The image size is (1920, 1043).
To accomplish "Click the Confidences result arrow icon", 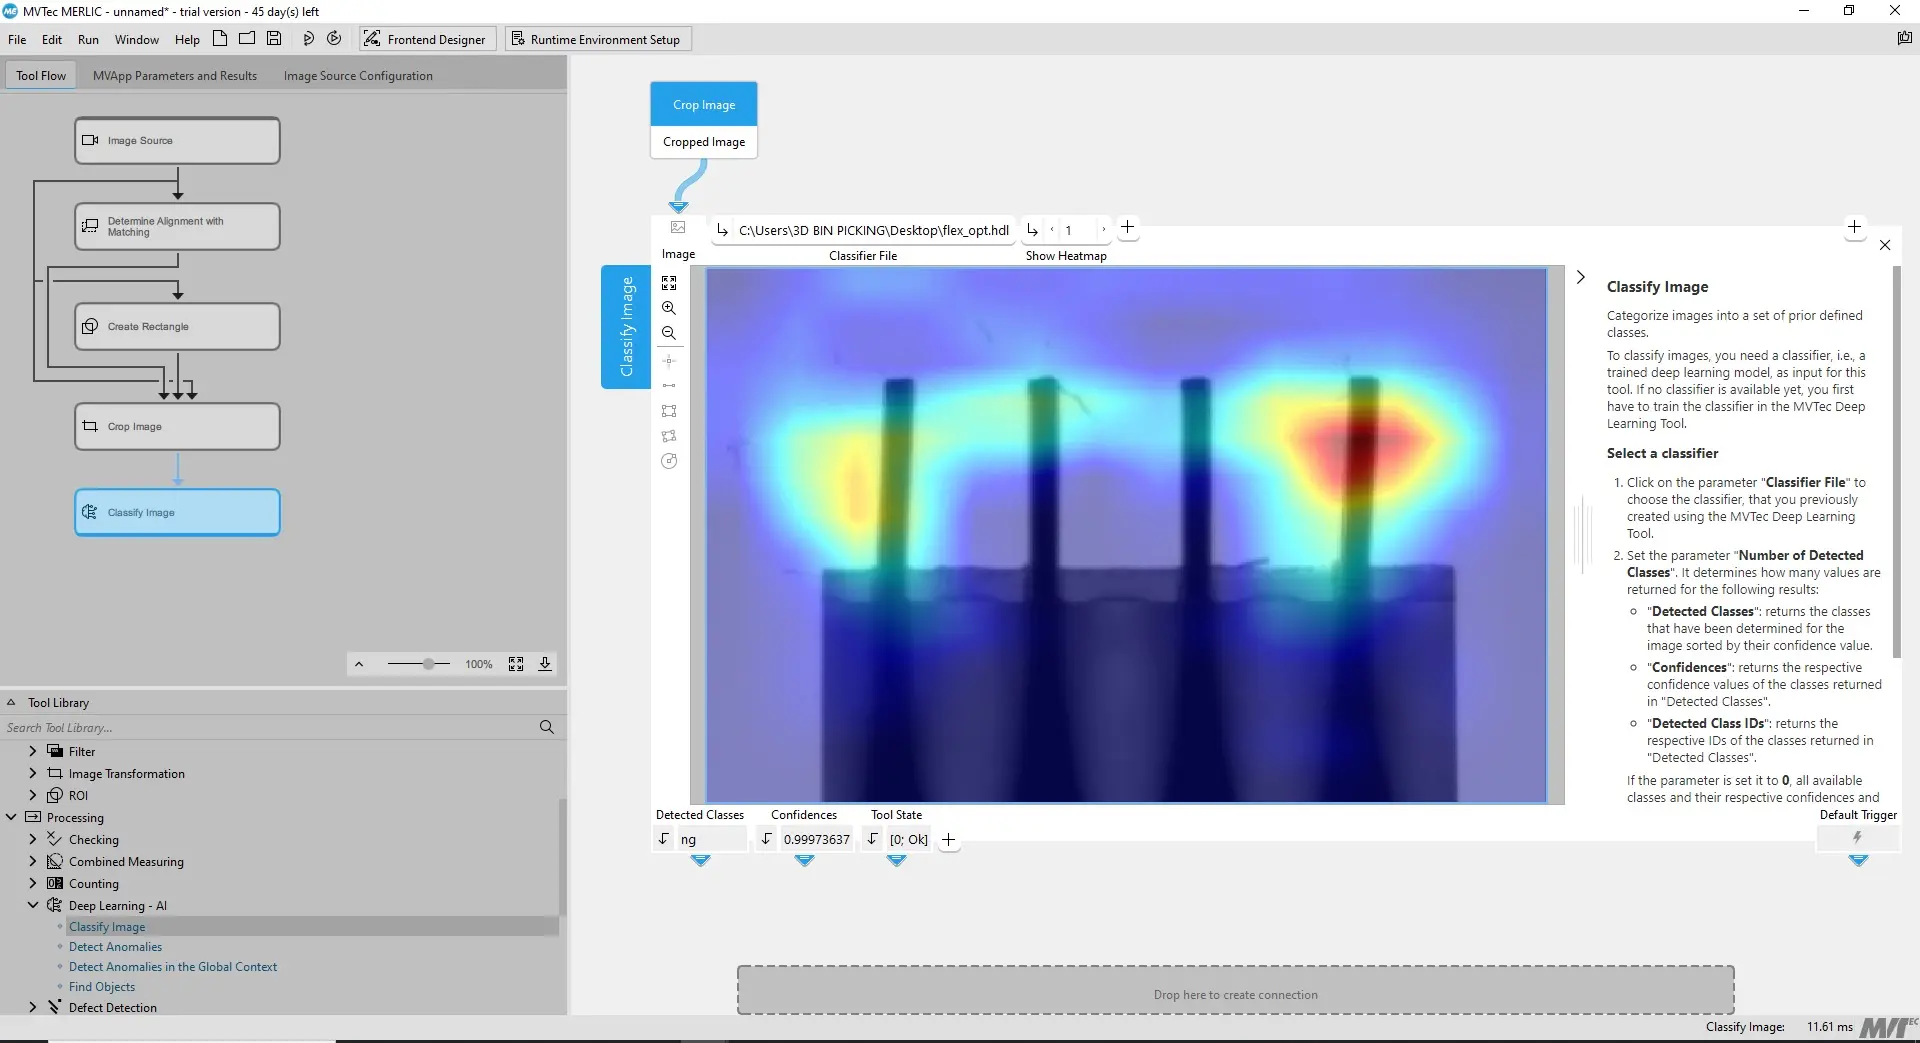I will click(x=766, y=839).
